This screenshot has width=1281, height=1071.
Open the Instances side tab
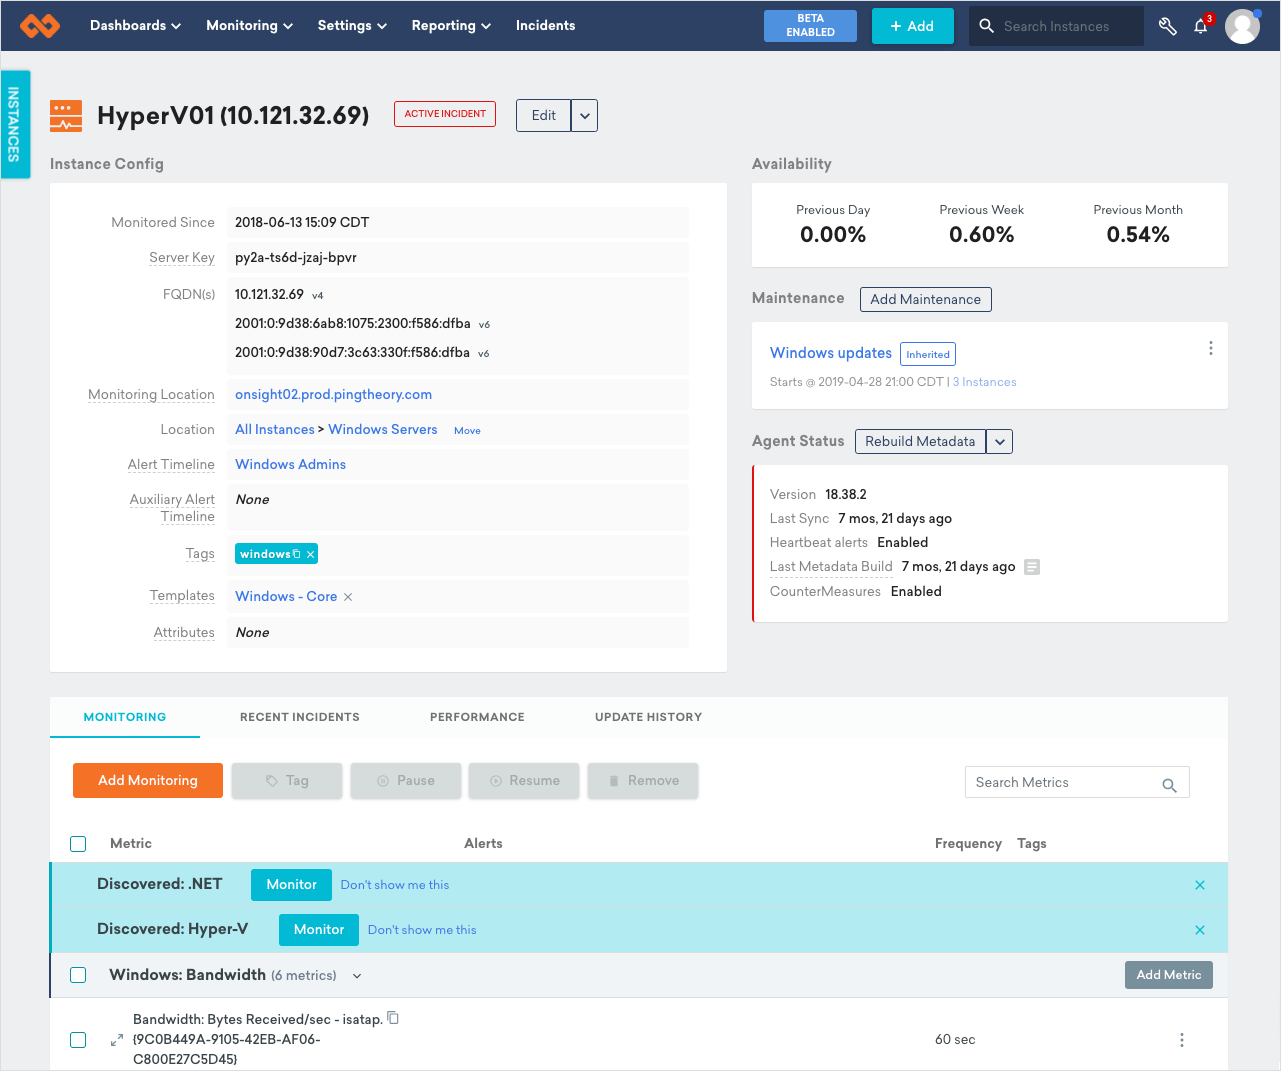[15, 124]
